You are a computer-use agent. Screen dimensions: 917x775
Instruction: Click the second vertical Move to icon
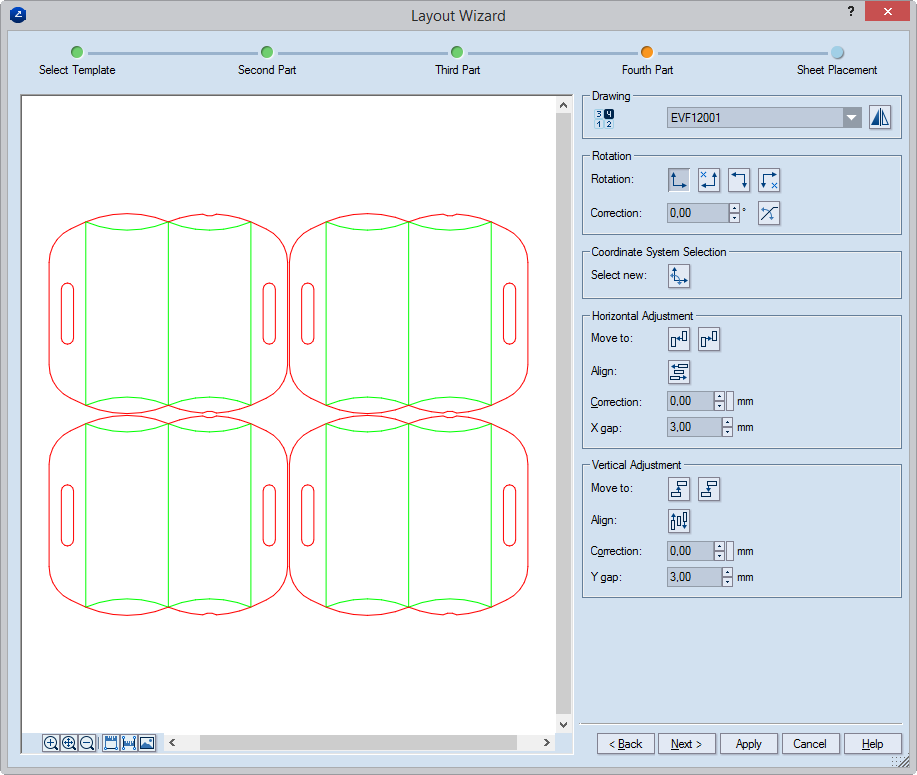tap(709, 489)
